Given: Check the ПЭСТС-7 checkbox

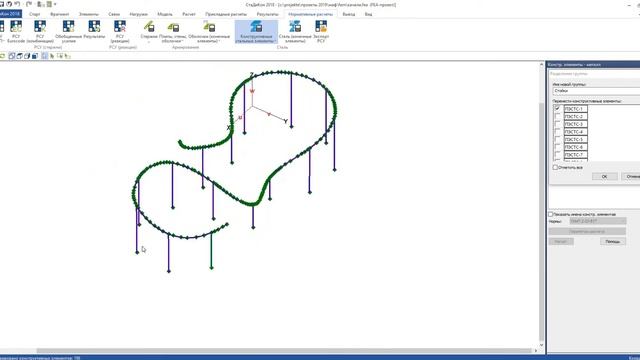Looking at the screenshot, I should 558,155.
